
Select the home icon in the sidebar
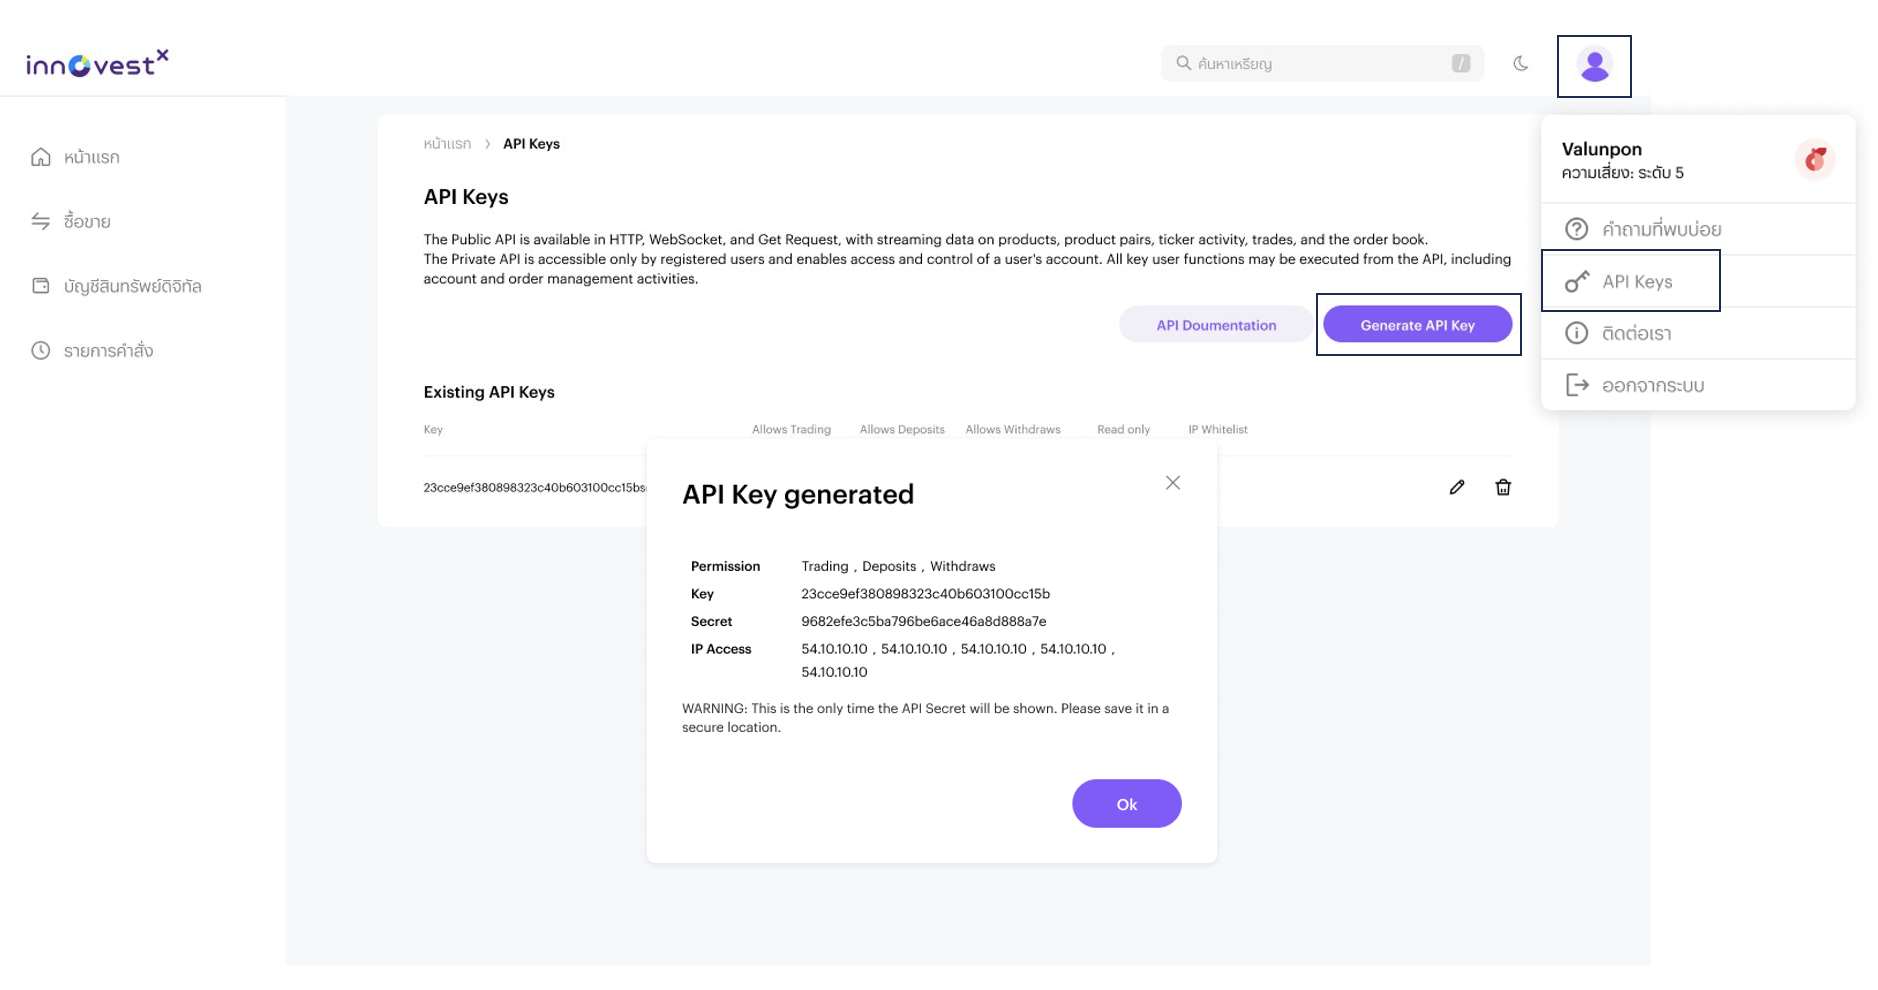(x=40, y=157)
